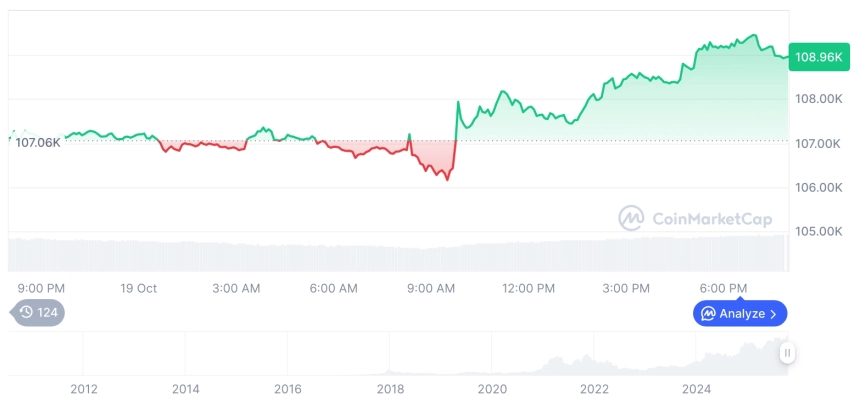Jump to 2024 on the overview timeline
860x401 pixels.
coord(696,388)
